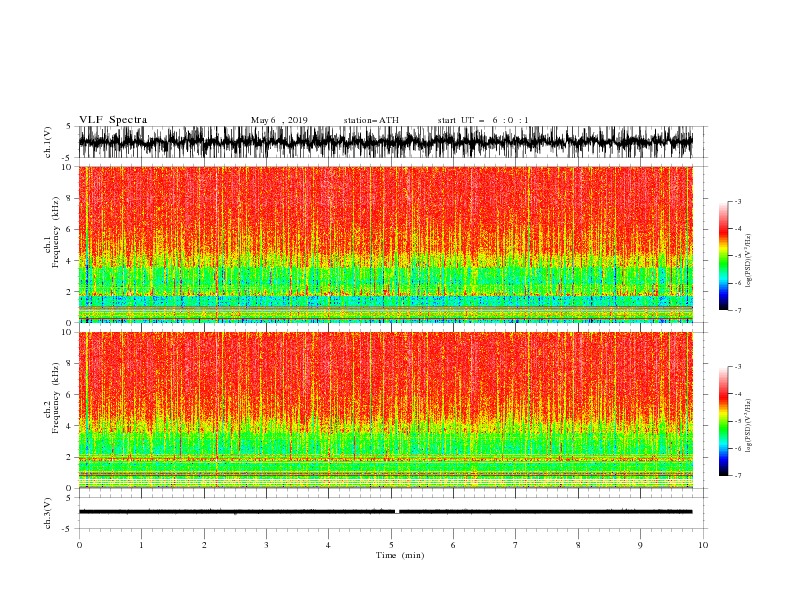Click the time axis tick label '7'
This screenshot has width=792, height=612.
(x=516, y=545)
